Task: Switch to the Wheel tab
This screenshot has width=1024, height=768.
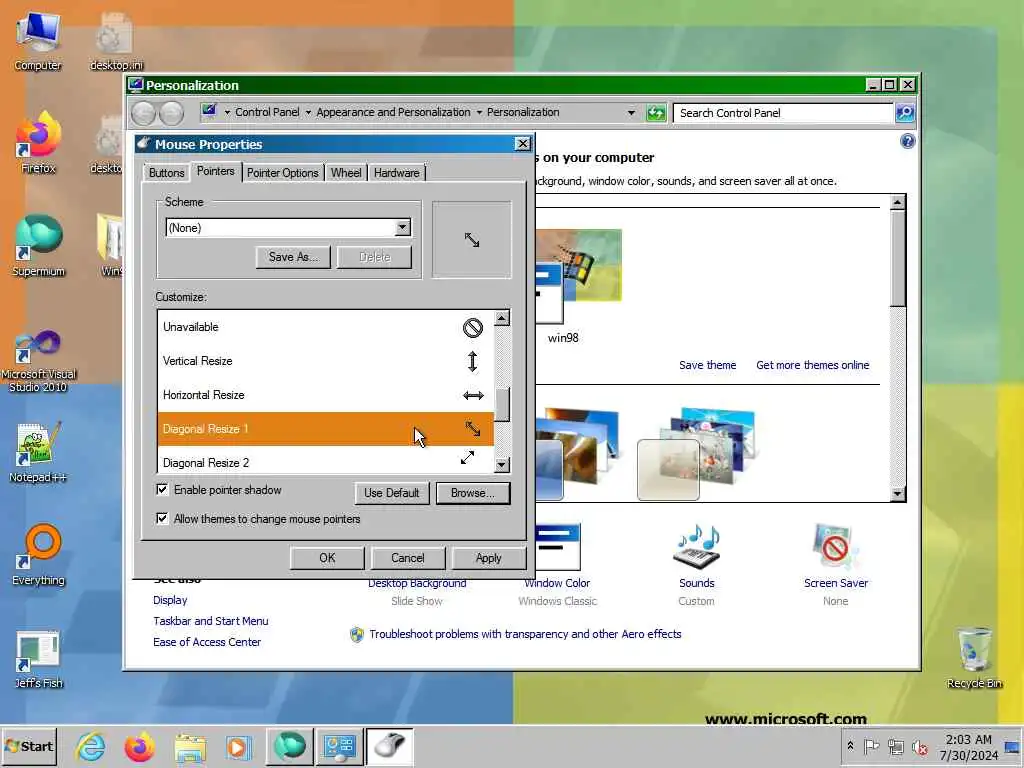Action: [346, 173]
